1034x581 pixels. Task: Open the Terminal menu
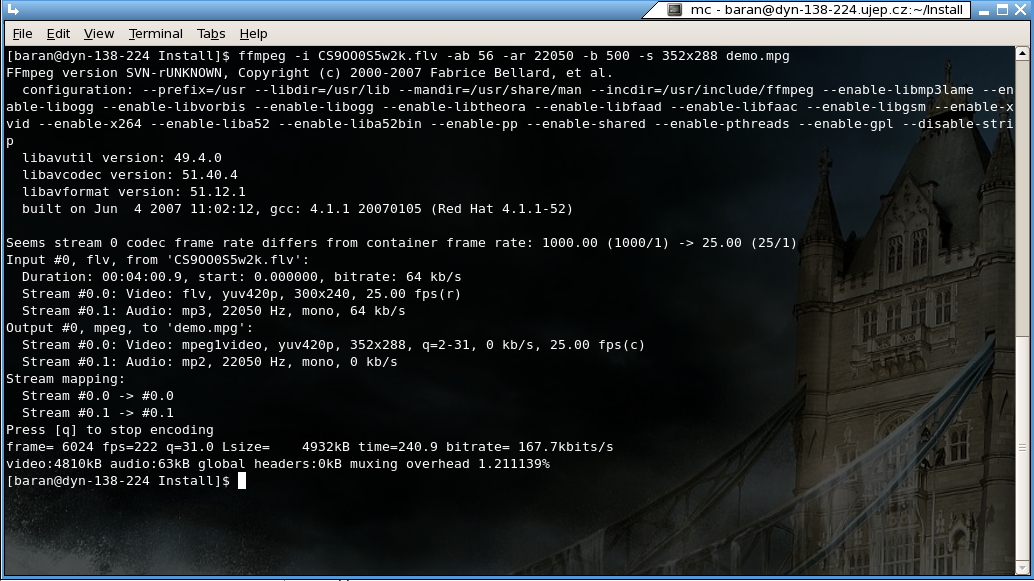(x=156, y=34)
